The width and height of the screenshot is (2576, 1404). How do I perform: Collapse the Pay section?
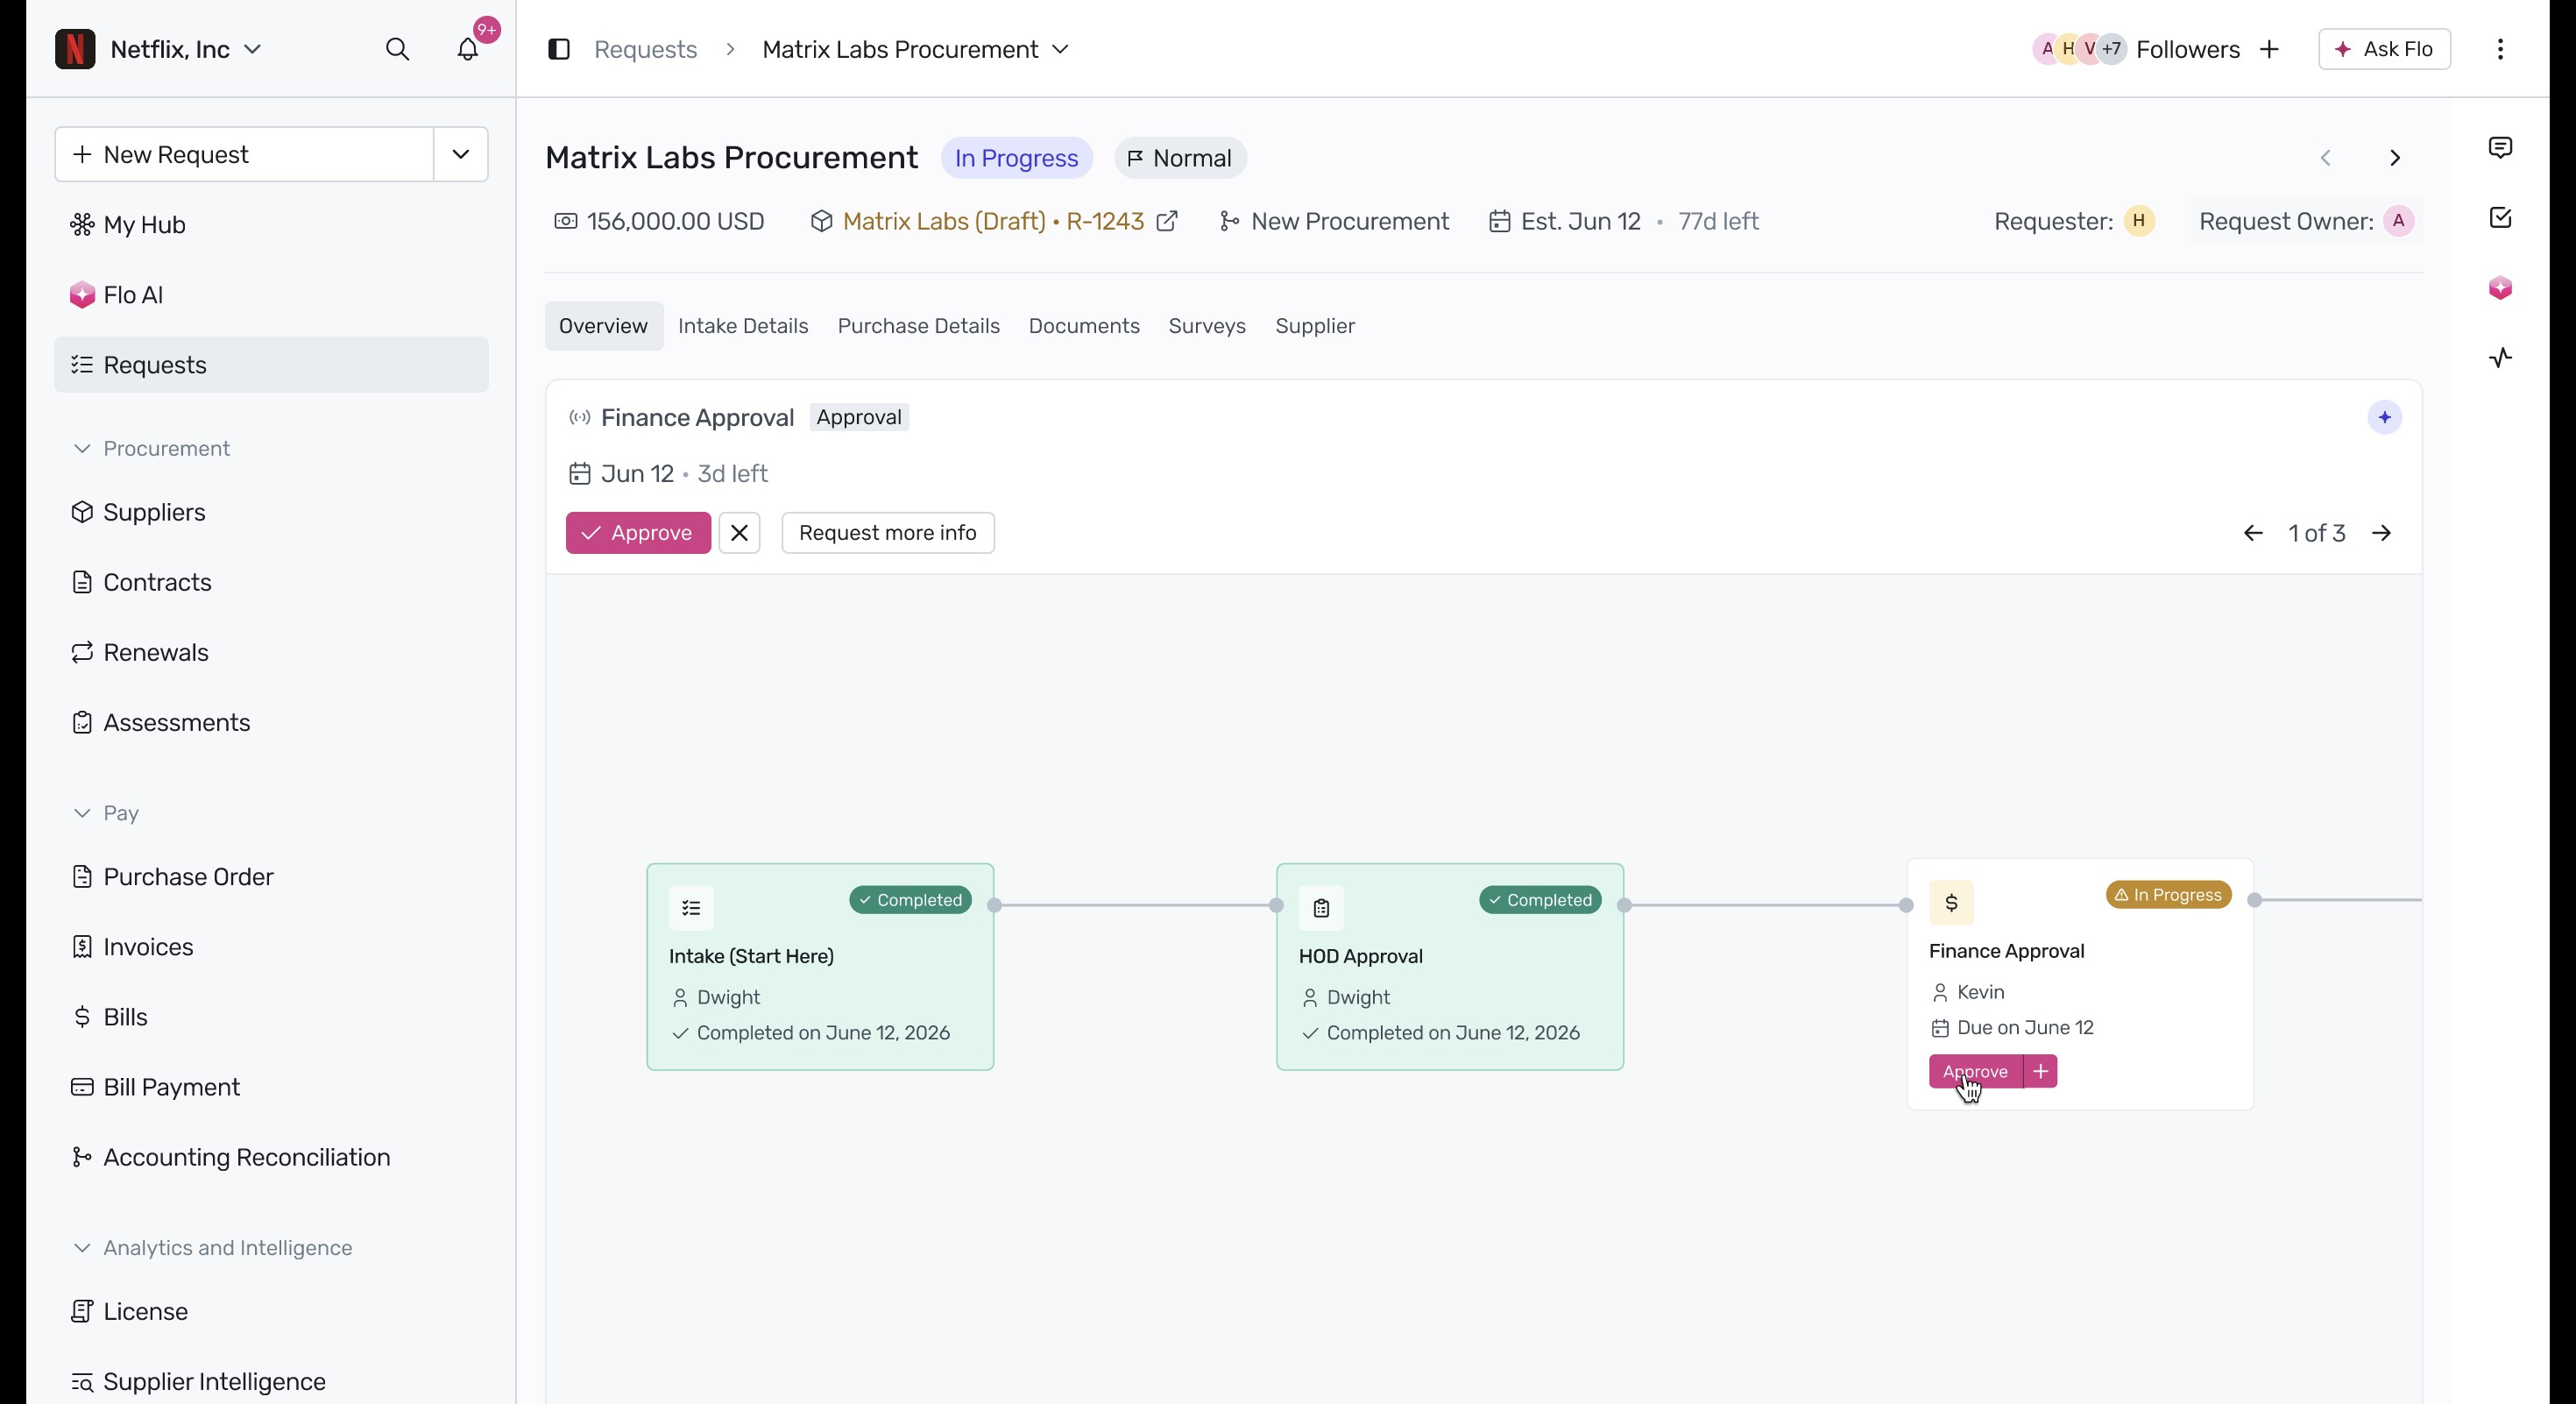pos(106,813)
